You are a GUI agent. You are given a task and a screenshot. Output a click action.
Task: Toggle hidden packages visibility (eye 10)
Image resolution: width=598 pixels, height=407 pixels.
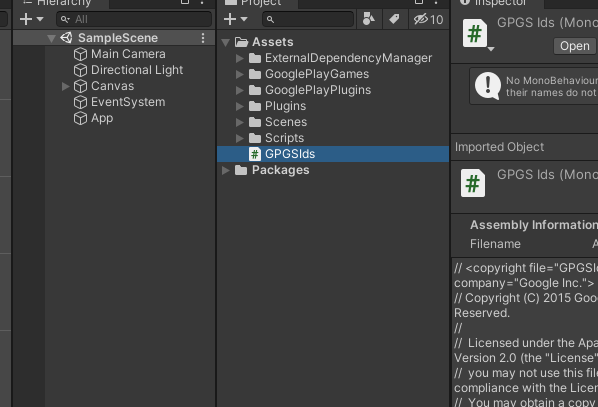428,19
